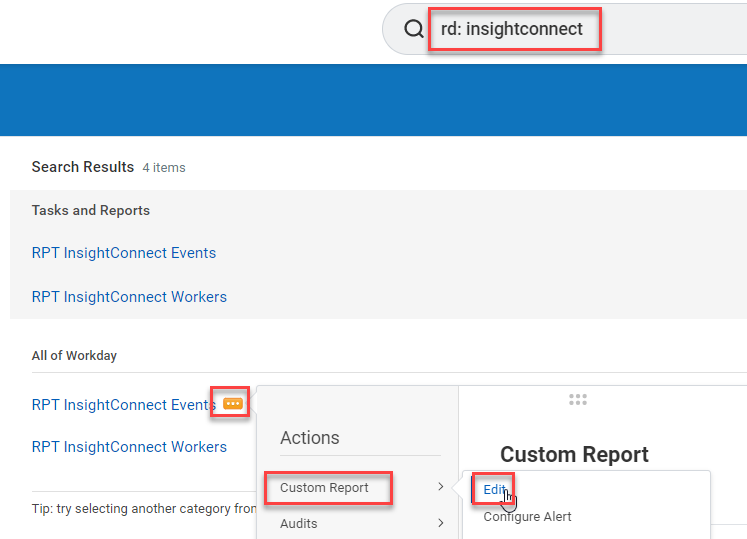Screen dimensions: 747x539
Task: Click the Actions heading in the popup
Action: click(x=310, y=438)
